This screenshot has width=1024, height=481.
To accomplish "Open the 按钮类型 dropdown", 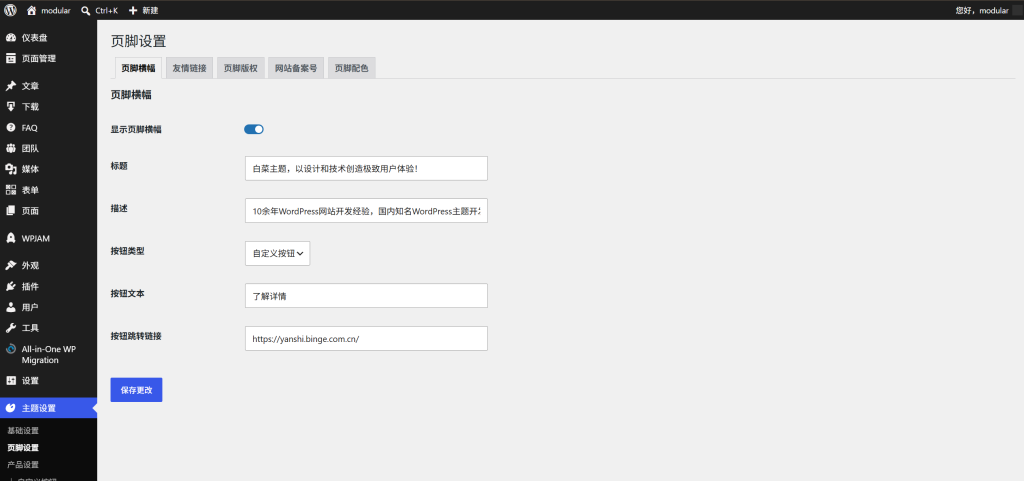I will 278,253.
